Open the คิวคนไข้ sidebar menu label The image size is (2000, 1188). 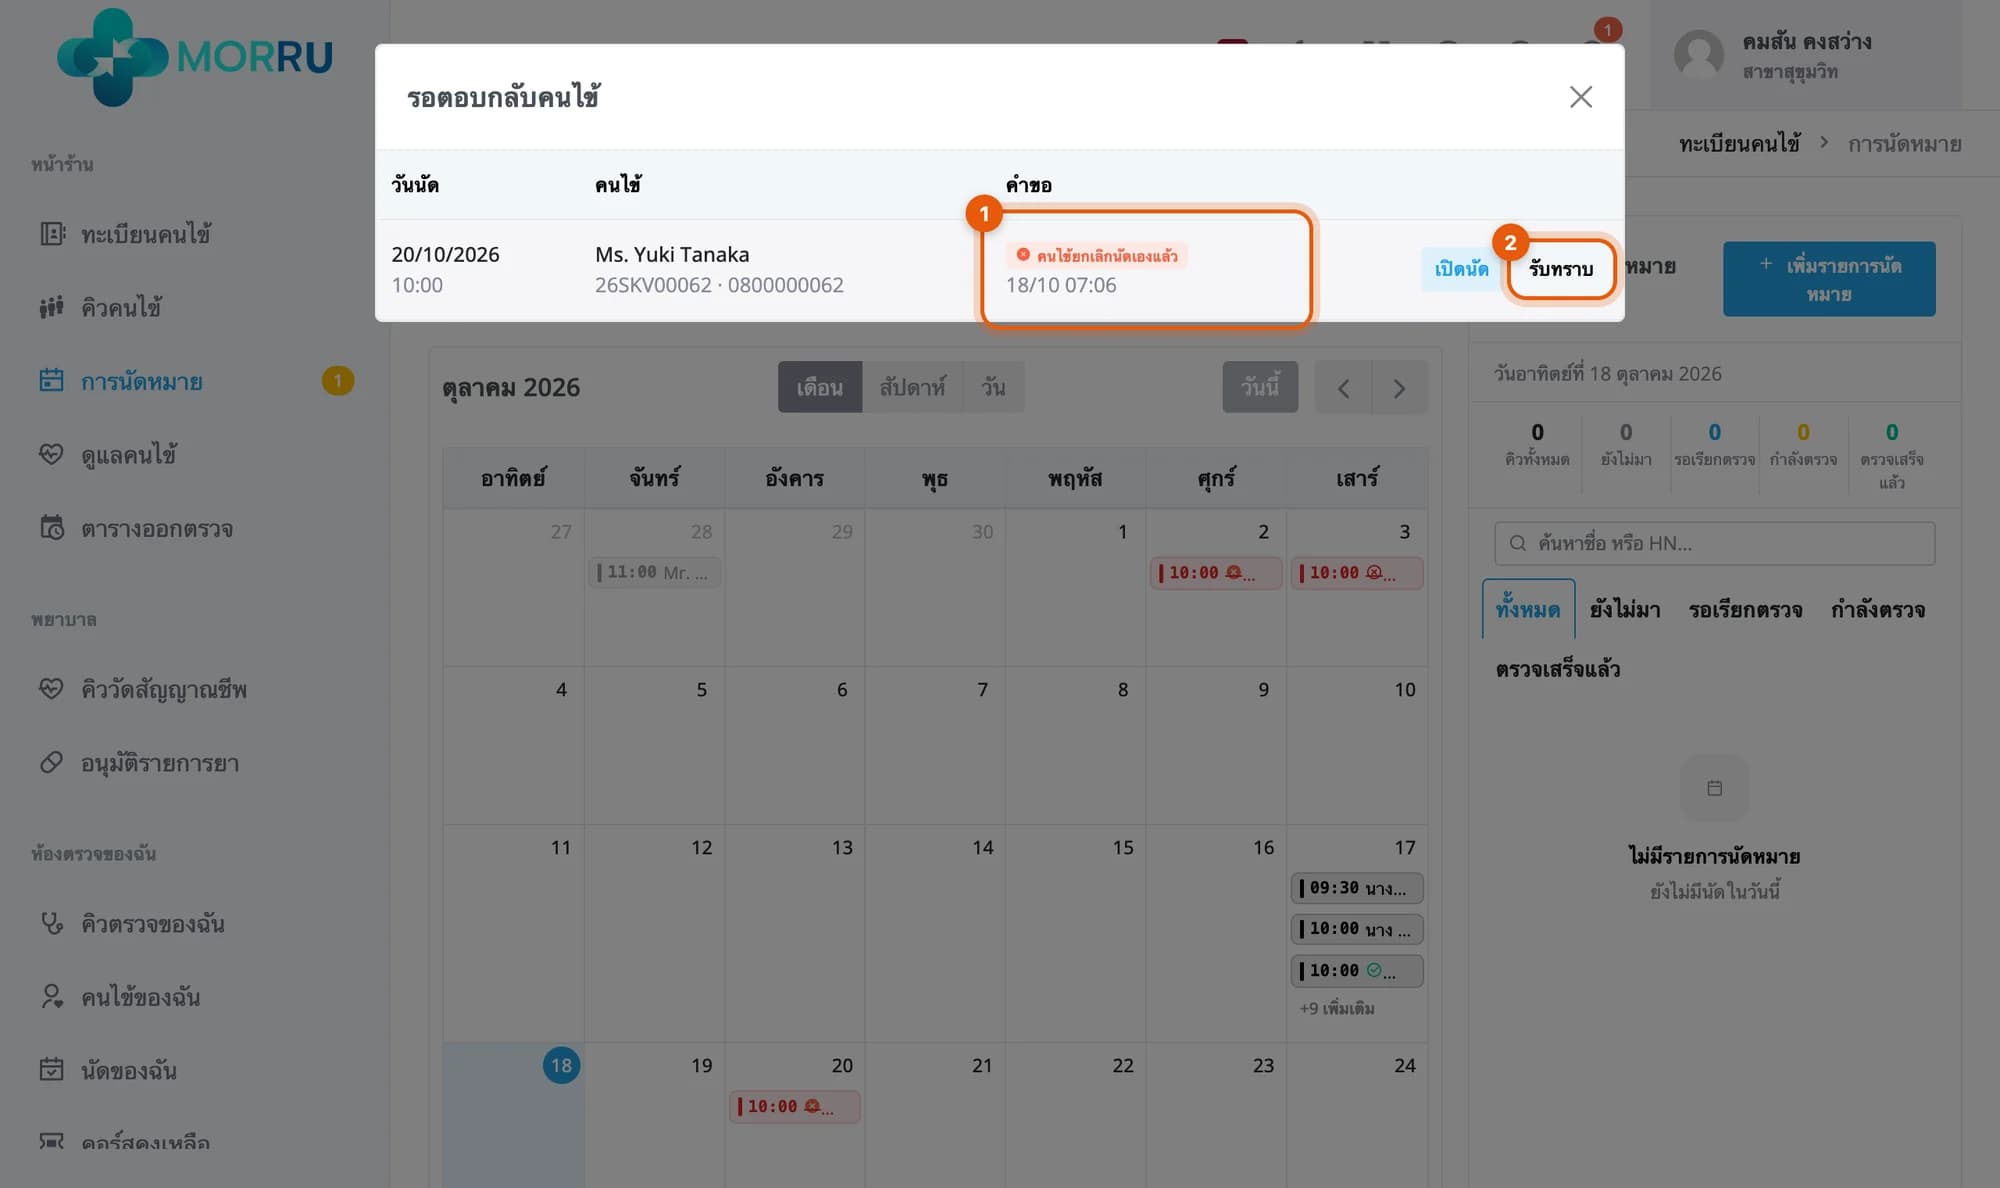click(x=122, y=307)
